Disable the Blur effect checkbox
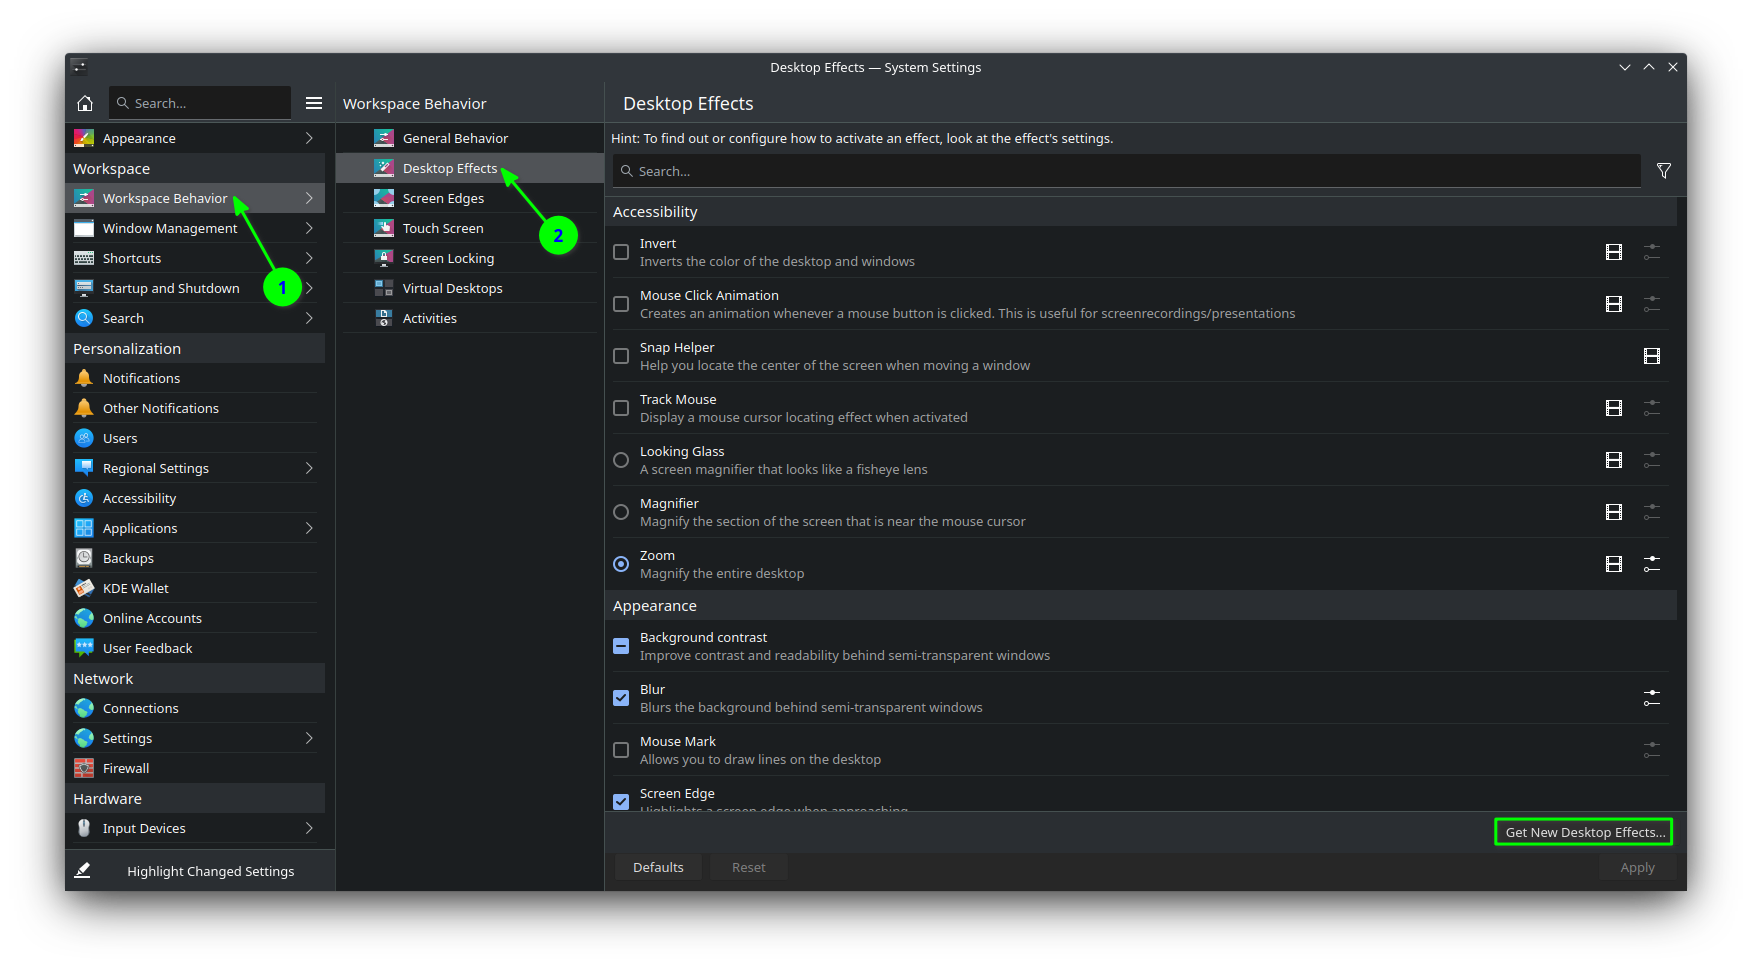The image size is (1752, 968). 620,697
